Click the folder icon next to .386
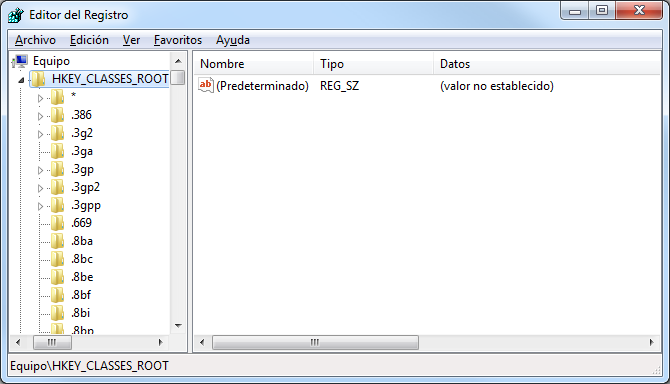Image resolution: width=670 pixels, height=384 pixels. click(x=57, y=115)
